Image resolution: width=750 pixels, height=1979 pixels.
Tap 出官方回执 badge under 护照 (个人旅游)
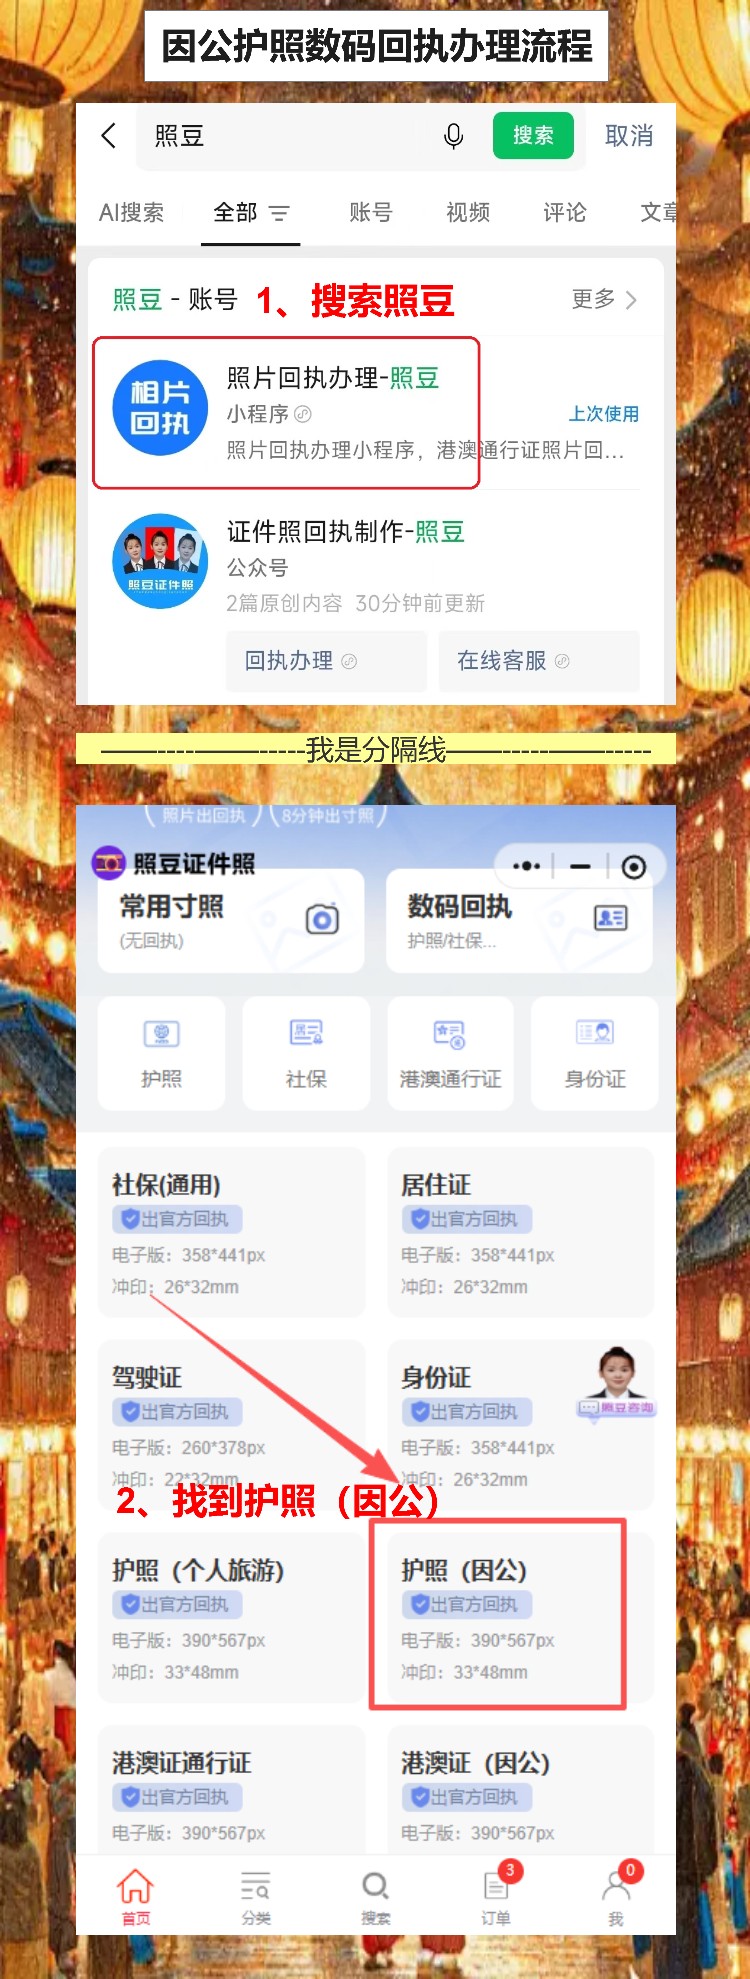tap(177, 1604)
